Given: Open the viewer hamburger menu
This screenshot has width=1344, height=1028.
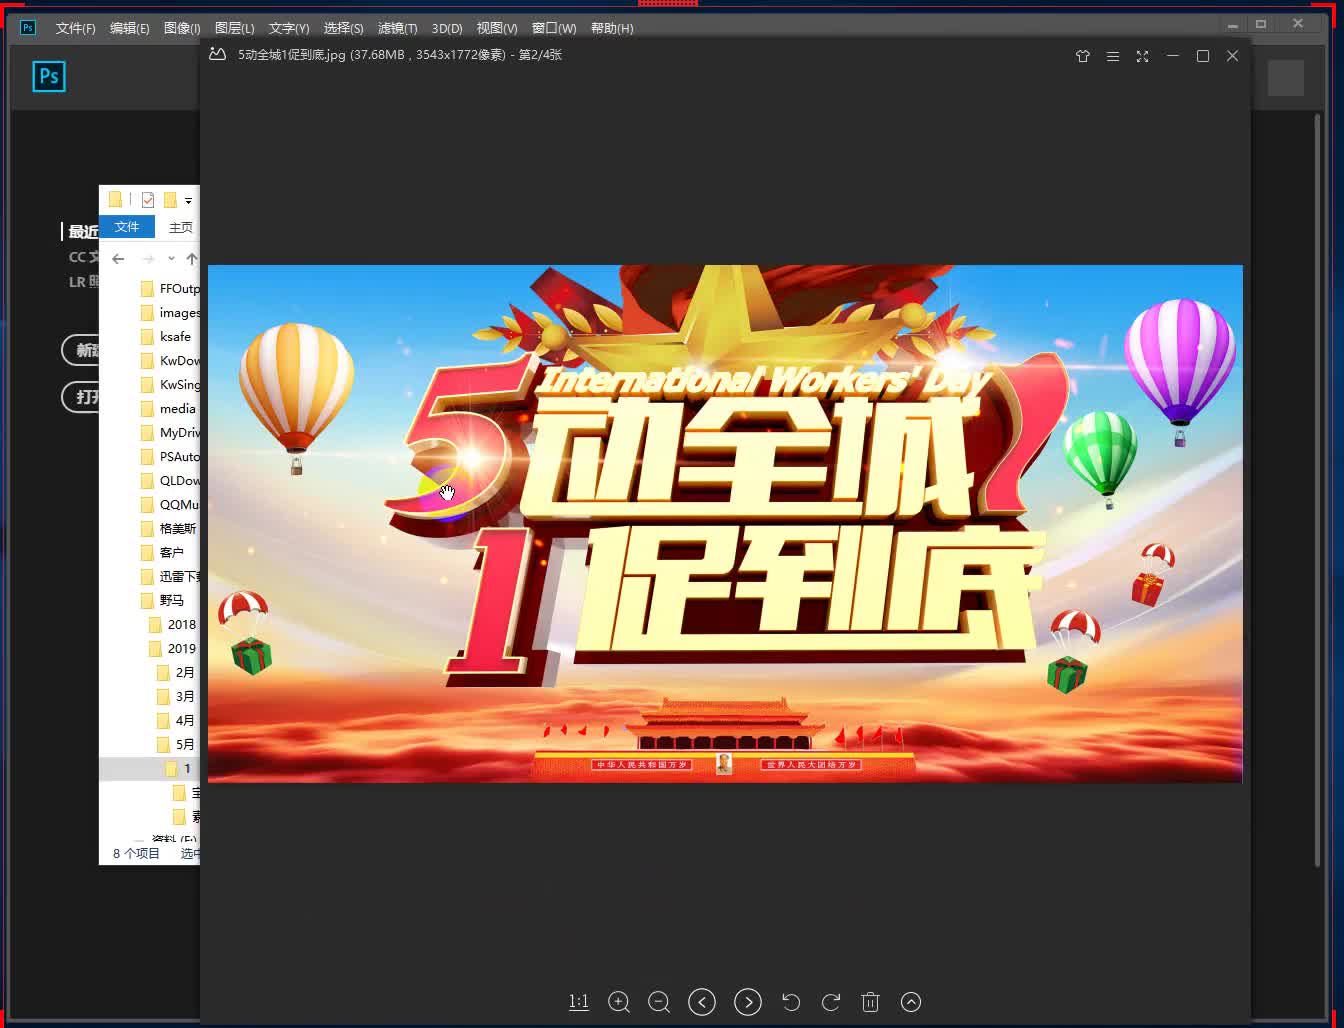Looking at the screenshot, I should 1112,56.
